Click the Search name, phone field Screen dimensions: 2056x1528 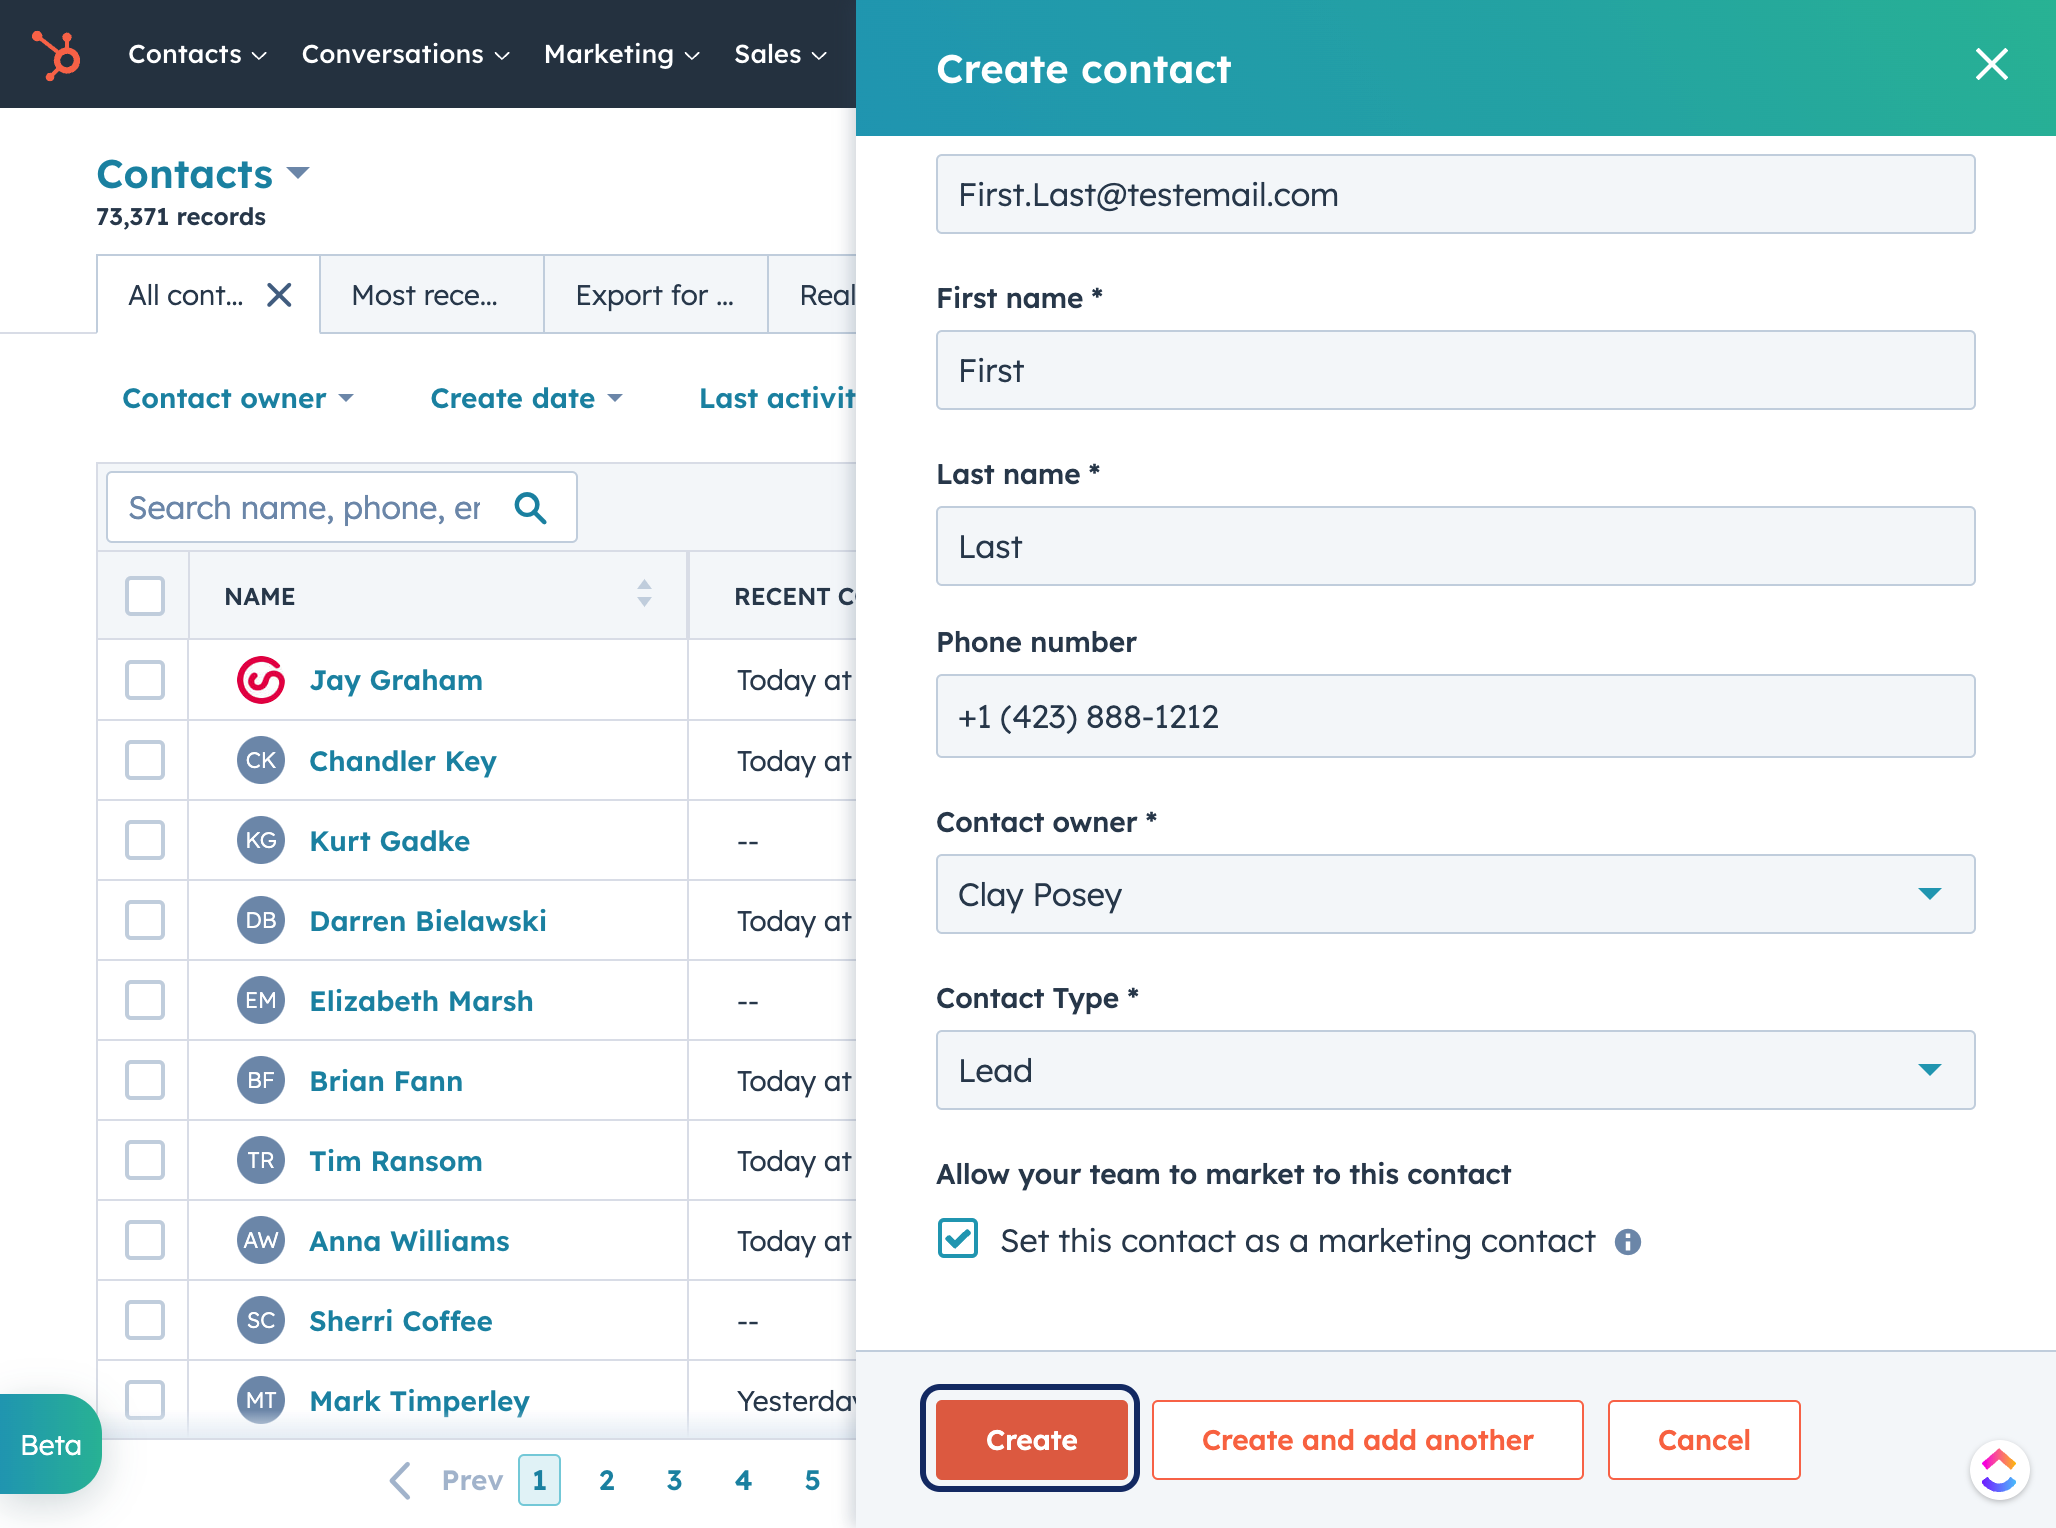tap(342, 508)
